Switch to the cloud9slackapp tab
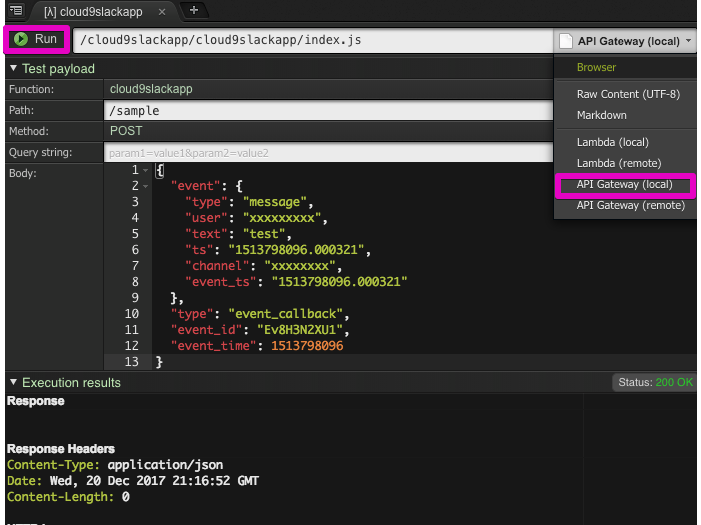The height and width of the screenshot is (525, 701). click(x=93, y=12)
